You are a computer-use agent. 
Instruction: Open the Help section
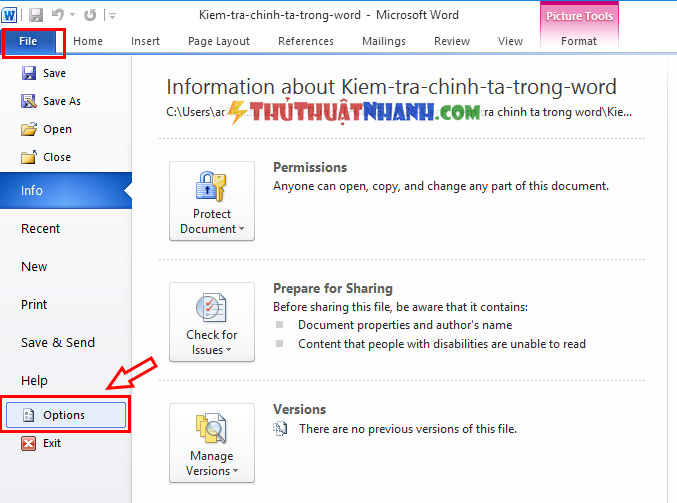34,380
